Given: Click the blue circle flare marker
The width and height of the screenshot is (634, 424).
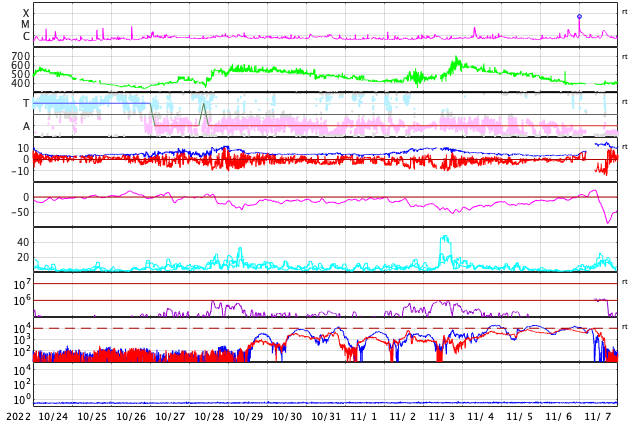Looking at the screenshot, I should (579, 16).
